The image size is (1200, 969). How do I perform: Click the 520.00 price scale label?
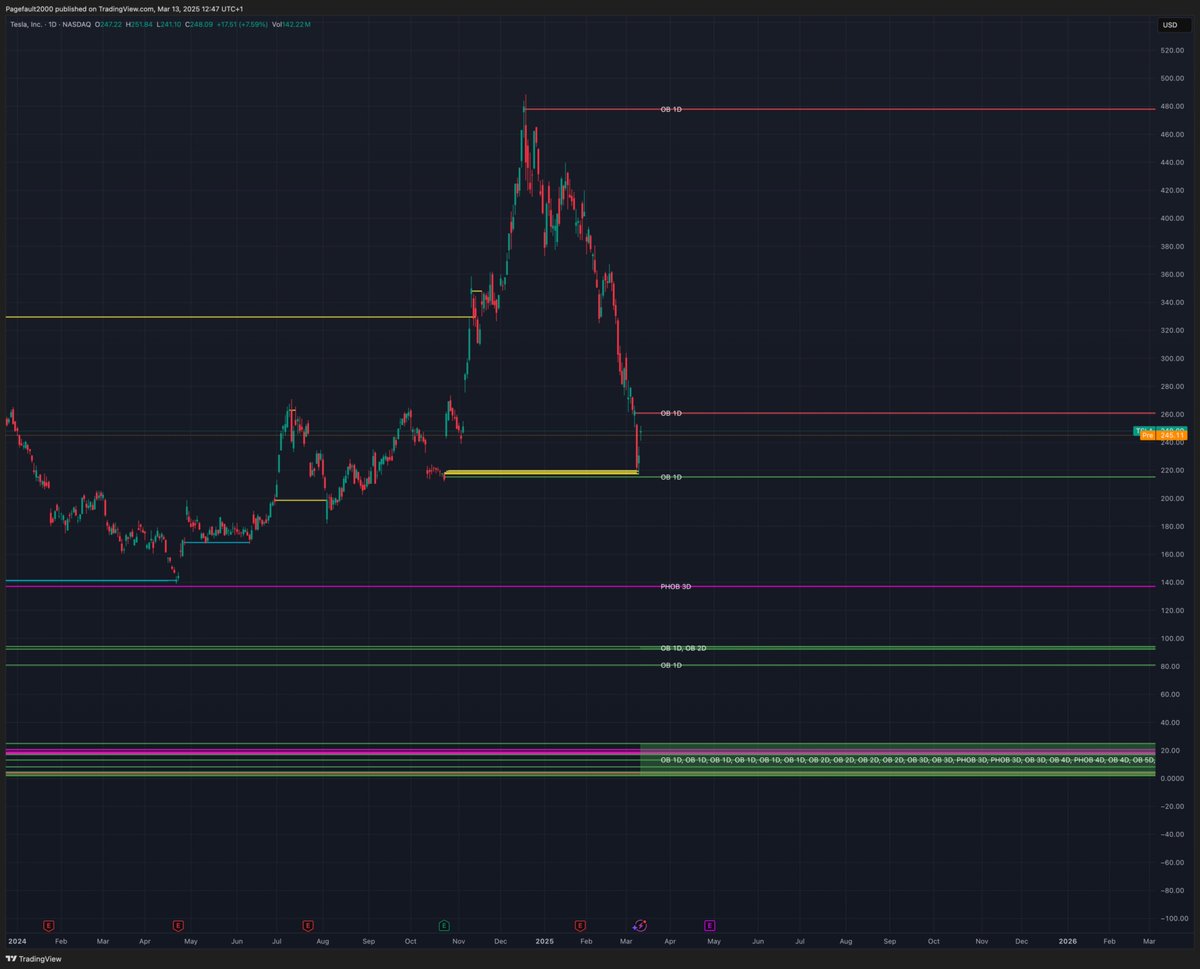(1173, 50)
